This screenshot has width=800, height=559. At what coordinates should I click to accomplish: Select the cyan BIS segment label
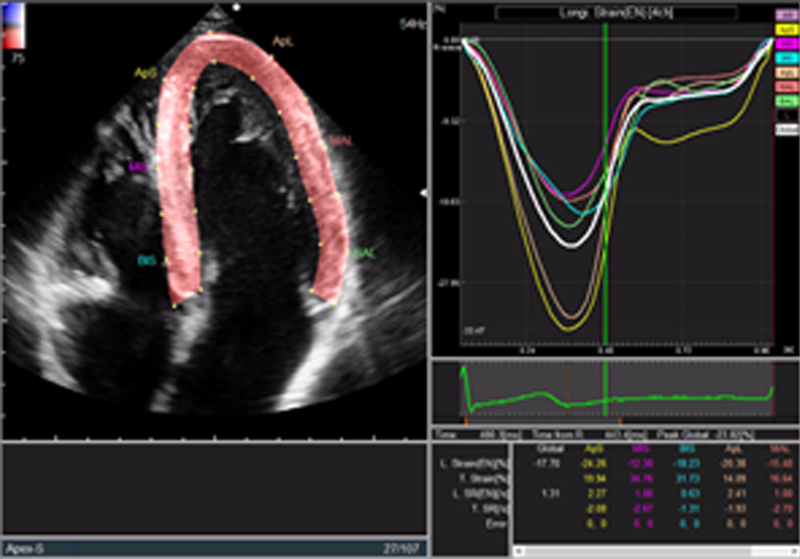click(x=146, y=259)
